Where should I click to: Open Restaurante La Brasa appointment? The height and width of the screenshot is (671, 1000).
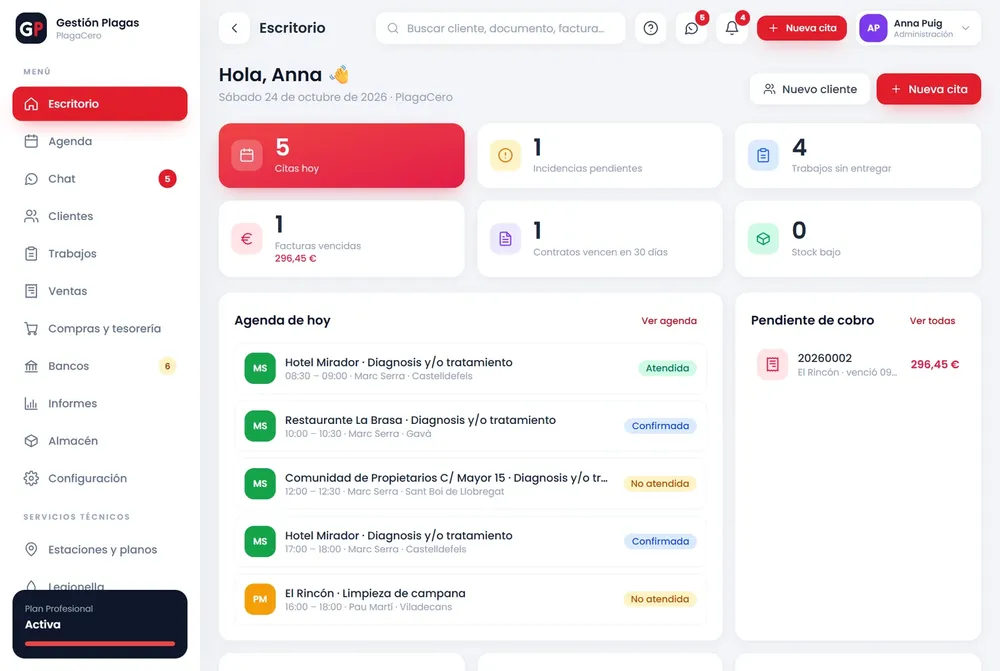click(x=471, y=426)
